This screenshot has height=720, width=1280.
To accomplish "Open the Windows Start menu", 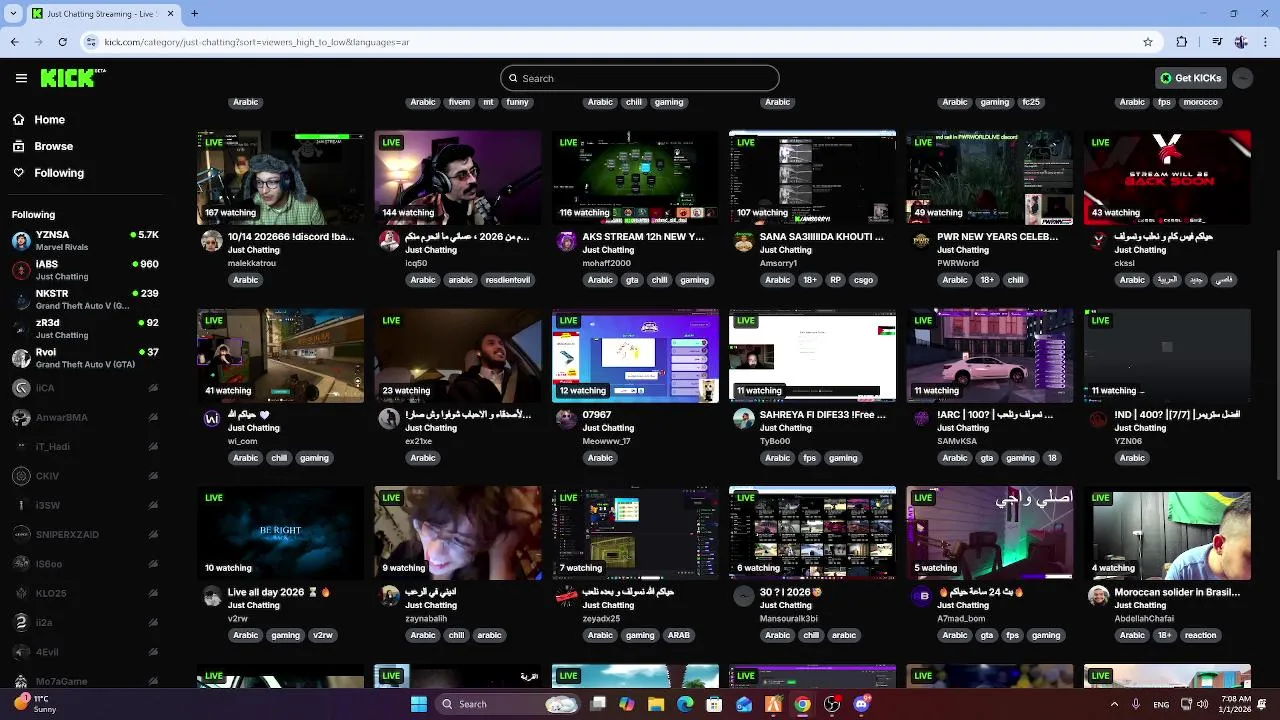I will point(419,704).
